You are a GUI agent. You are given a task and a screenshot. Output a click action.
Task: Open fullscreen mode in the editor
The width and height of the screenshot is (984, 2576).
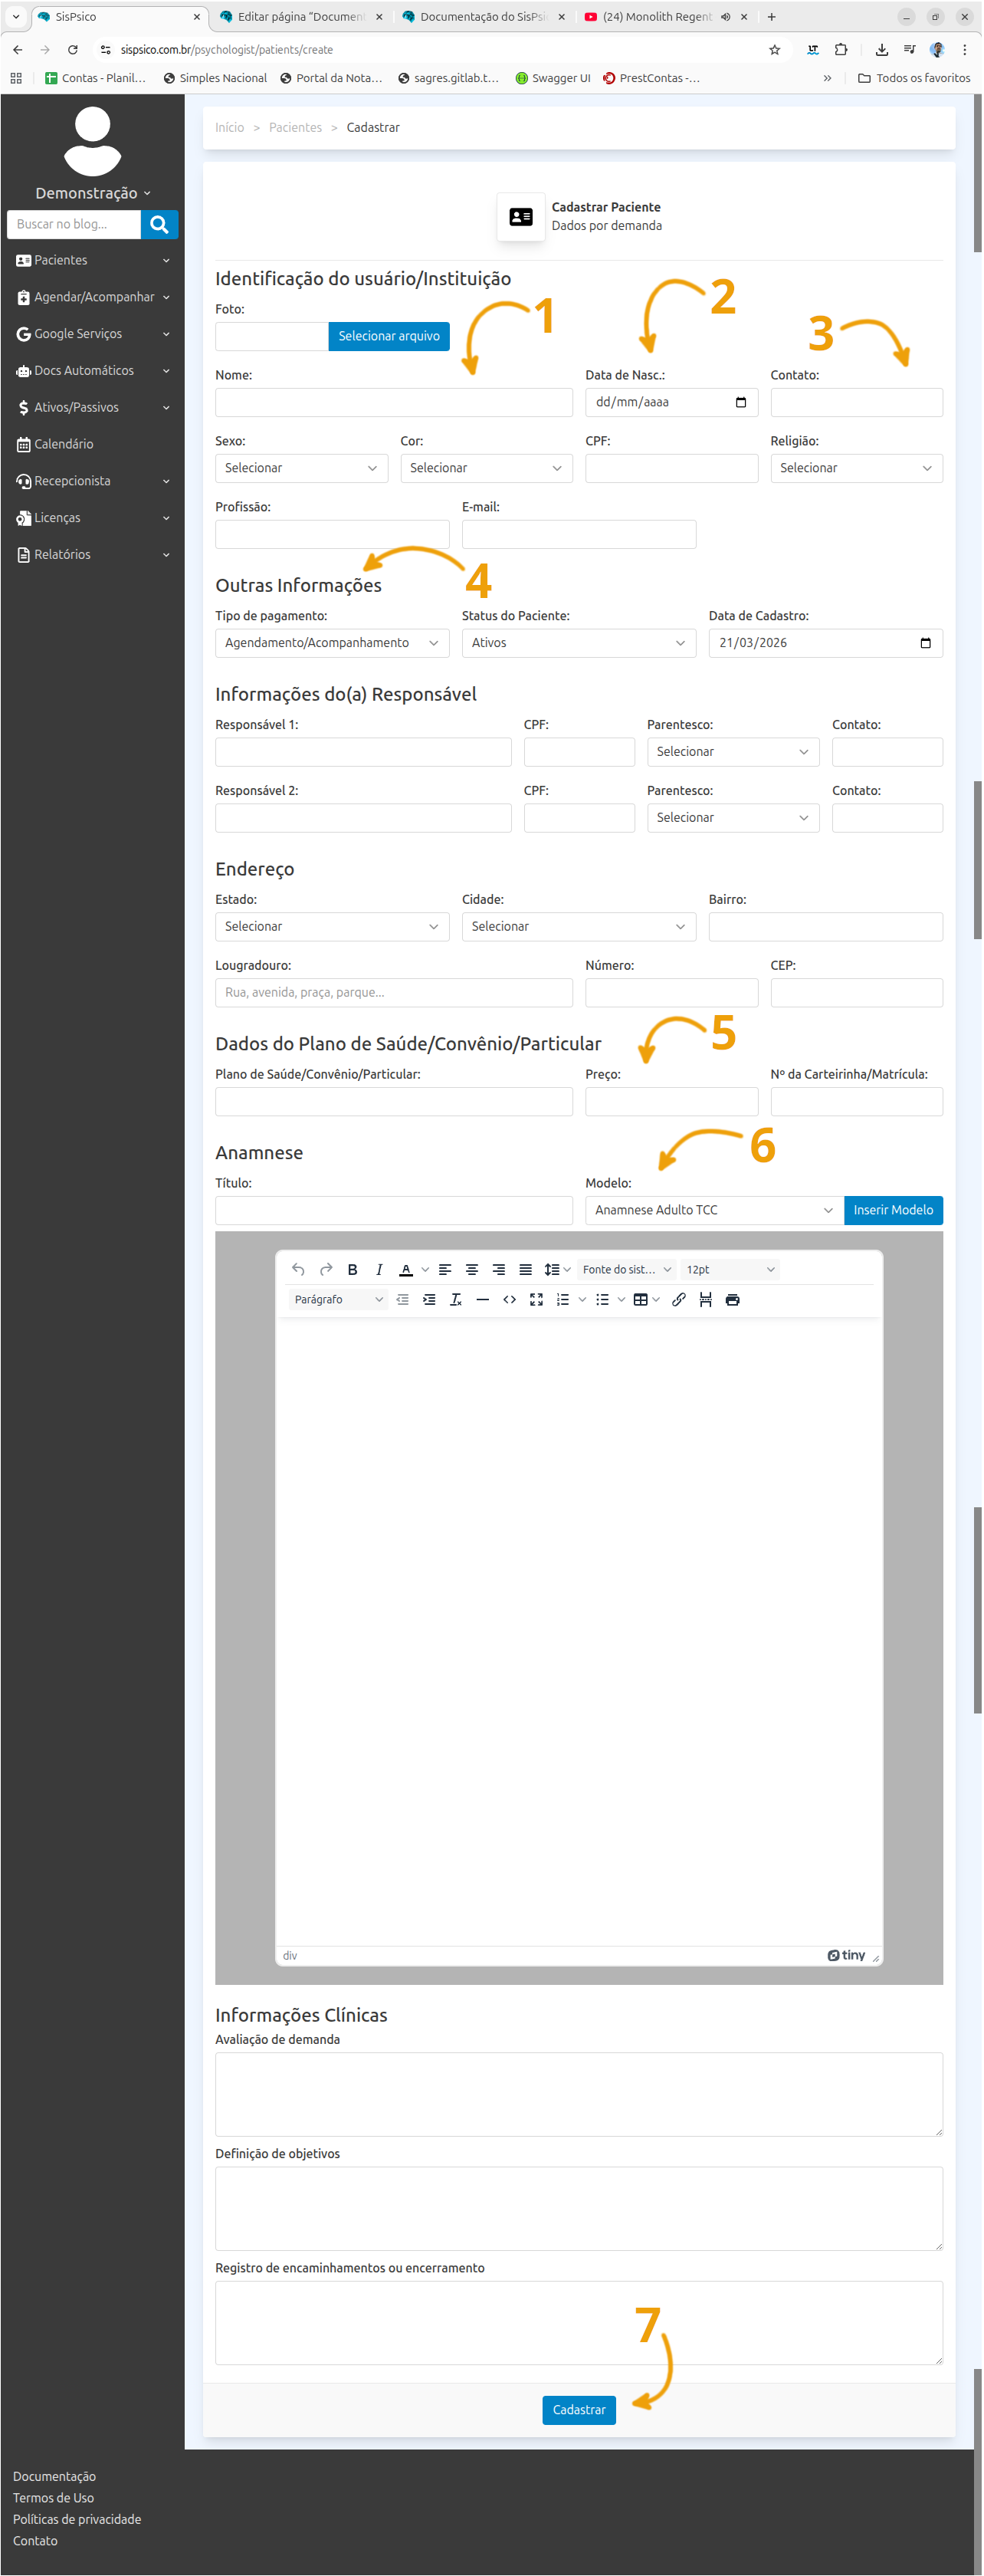[536, 1299]
